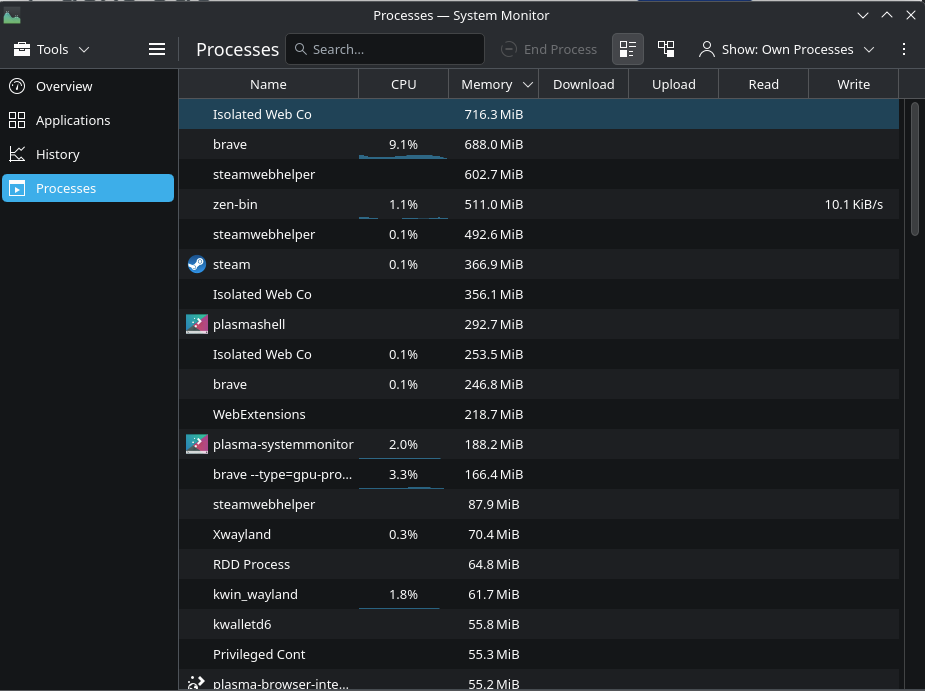Switch to the History page
Screen dimensions: 925x691
(x=88, y=155)
